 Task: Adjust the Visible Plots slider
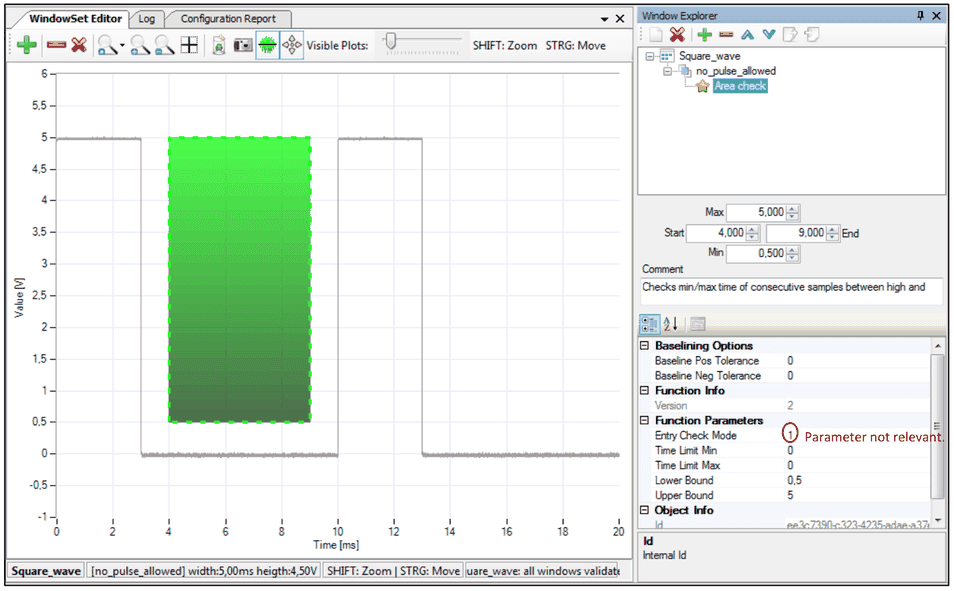click(x=391, y=41)
